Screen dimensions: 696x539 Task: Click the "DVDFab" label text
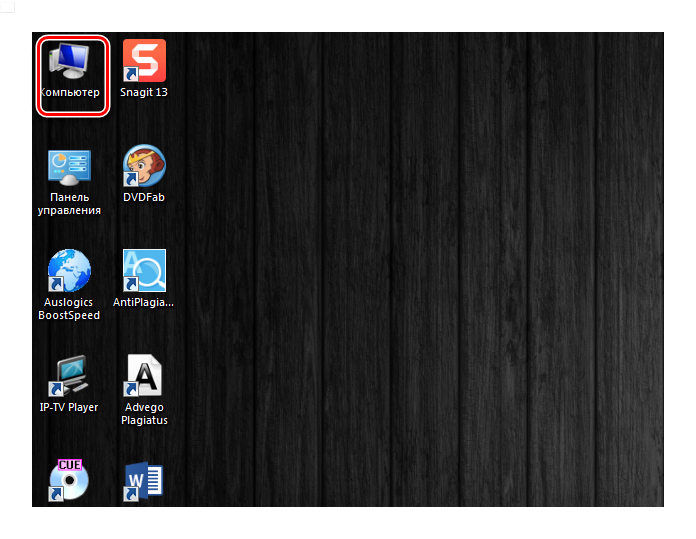click(x=144, y=197)
